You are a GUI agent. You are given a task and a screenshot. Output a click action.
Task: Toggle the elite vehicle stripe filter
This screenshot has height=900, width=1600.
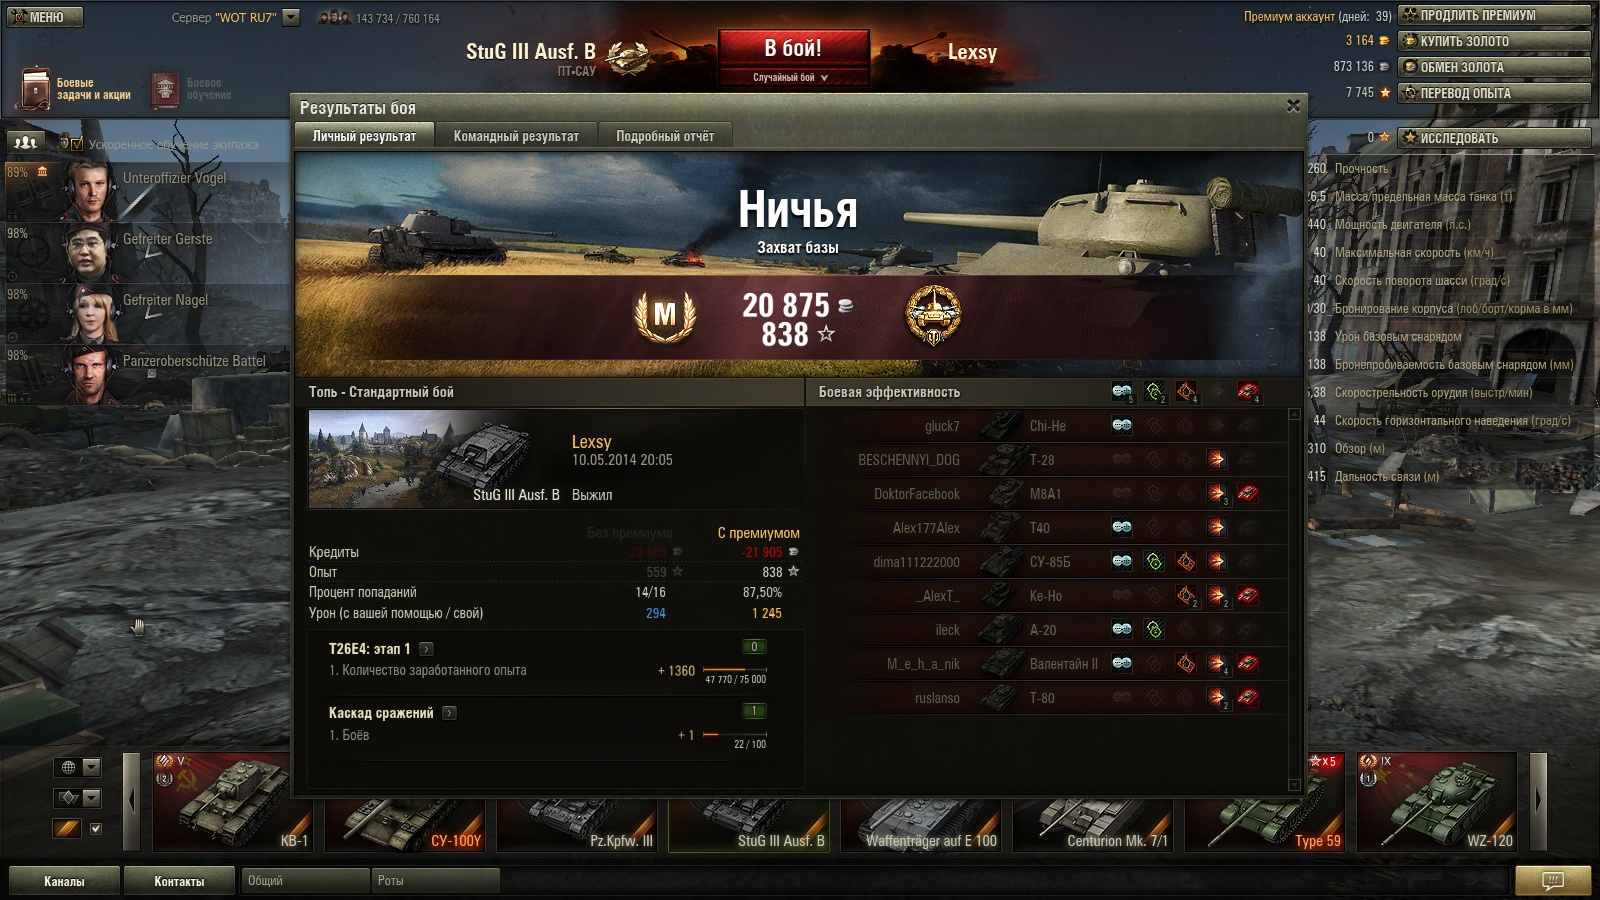pyautogui.click(x=67, y=828)
